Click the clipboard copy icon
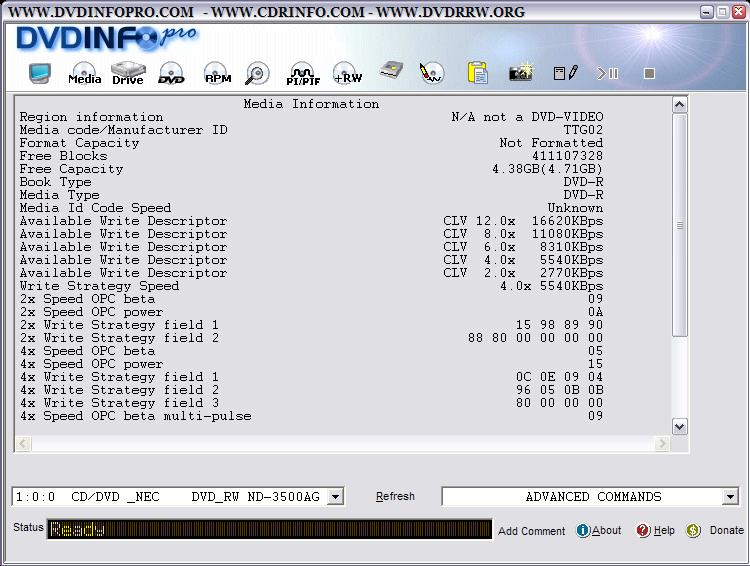750x566 pixels. click(x=477, y=73)
